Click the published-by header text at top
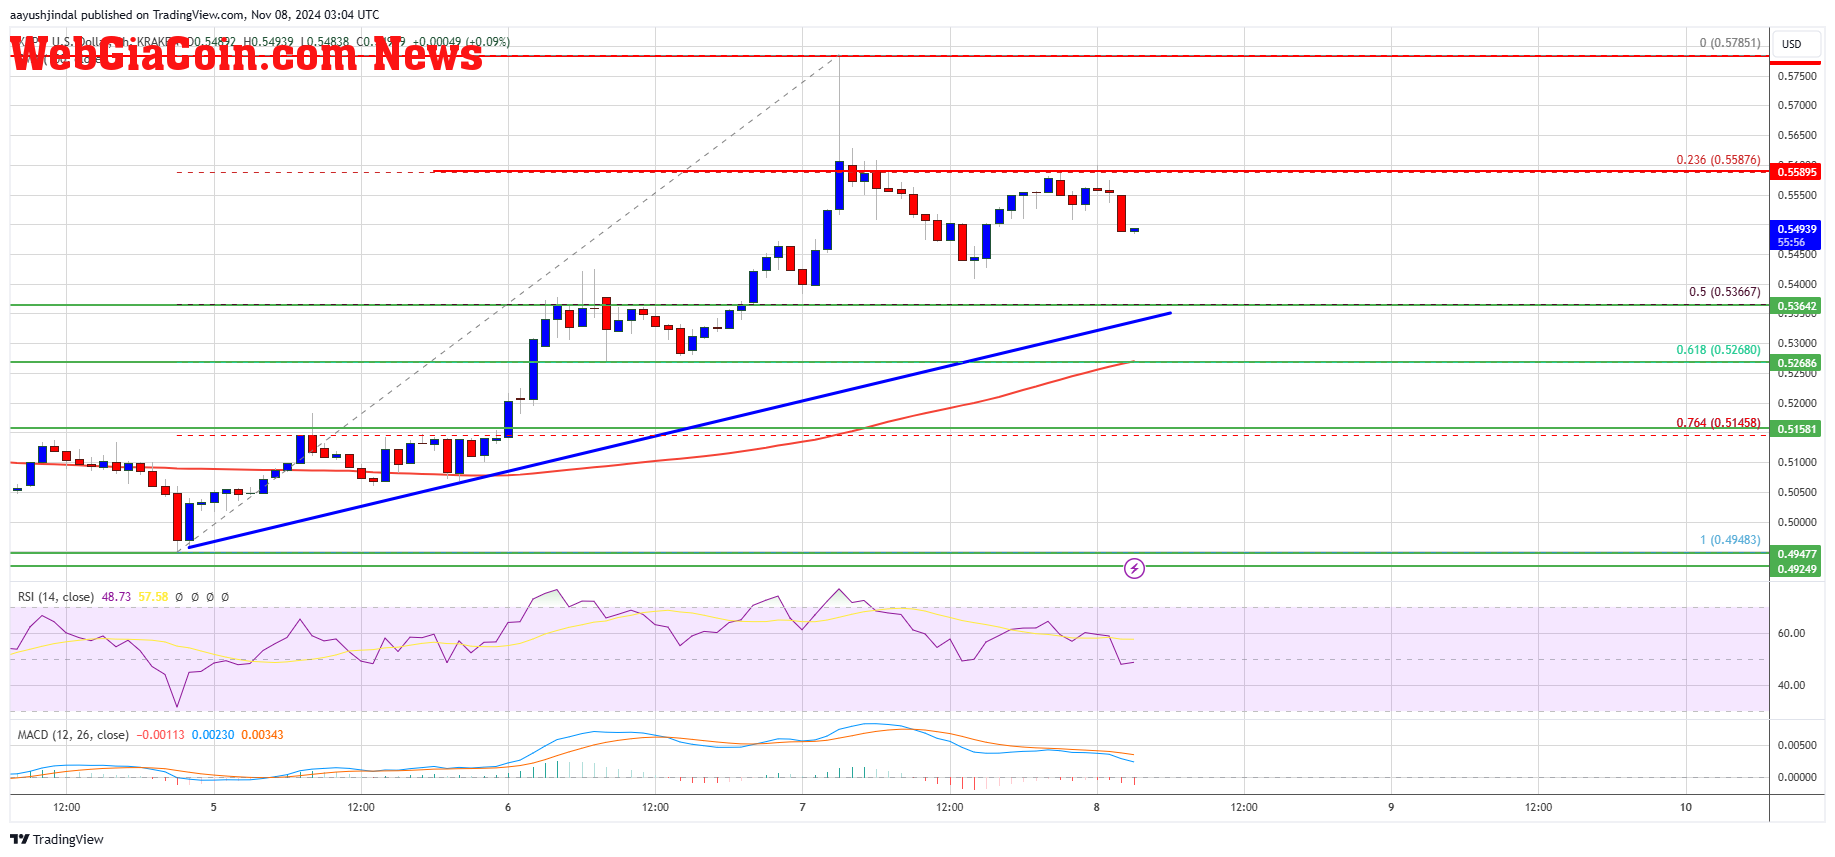1835x857 pixels. pos(194,15)
